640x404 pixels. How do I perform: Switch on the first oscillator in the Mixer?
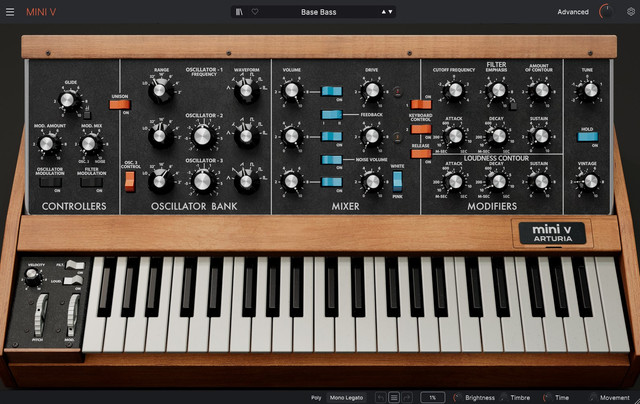(332, 91)
